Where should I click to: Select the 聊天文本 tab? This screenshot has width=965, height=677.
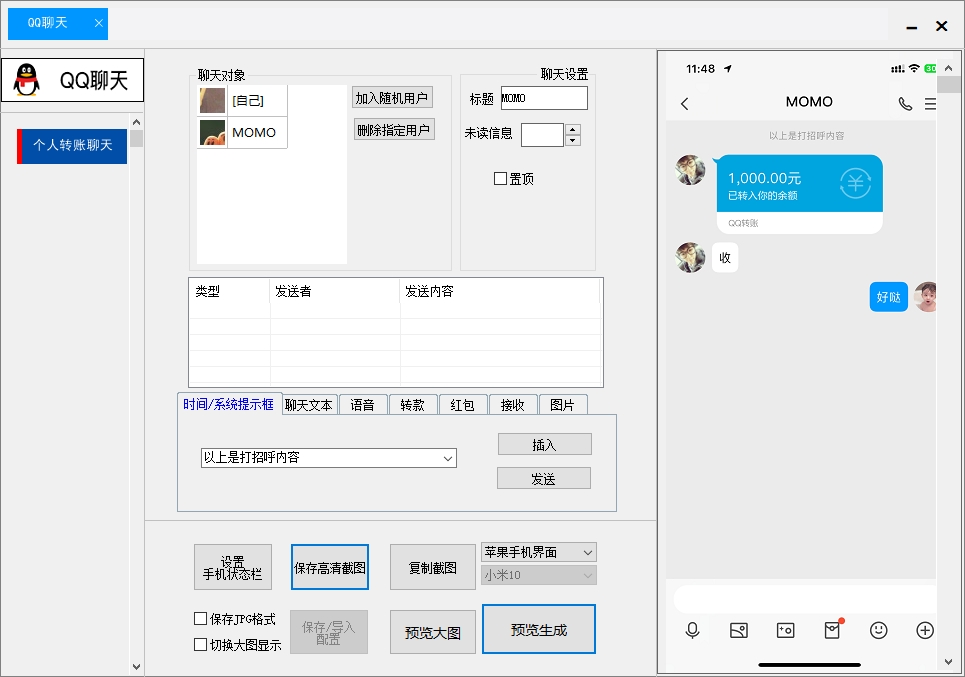point(308,404)
